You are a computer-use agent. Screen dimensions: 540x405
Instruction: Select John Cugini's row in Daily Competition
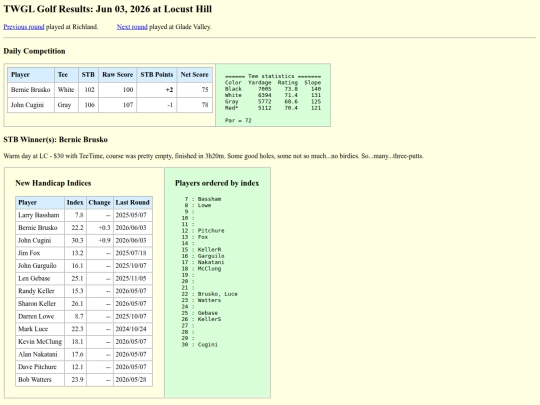[x=110, y=105]
